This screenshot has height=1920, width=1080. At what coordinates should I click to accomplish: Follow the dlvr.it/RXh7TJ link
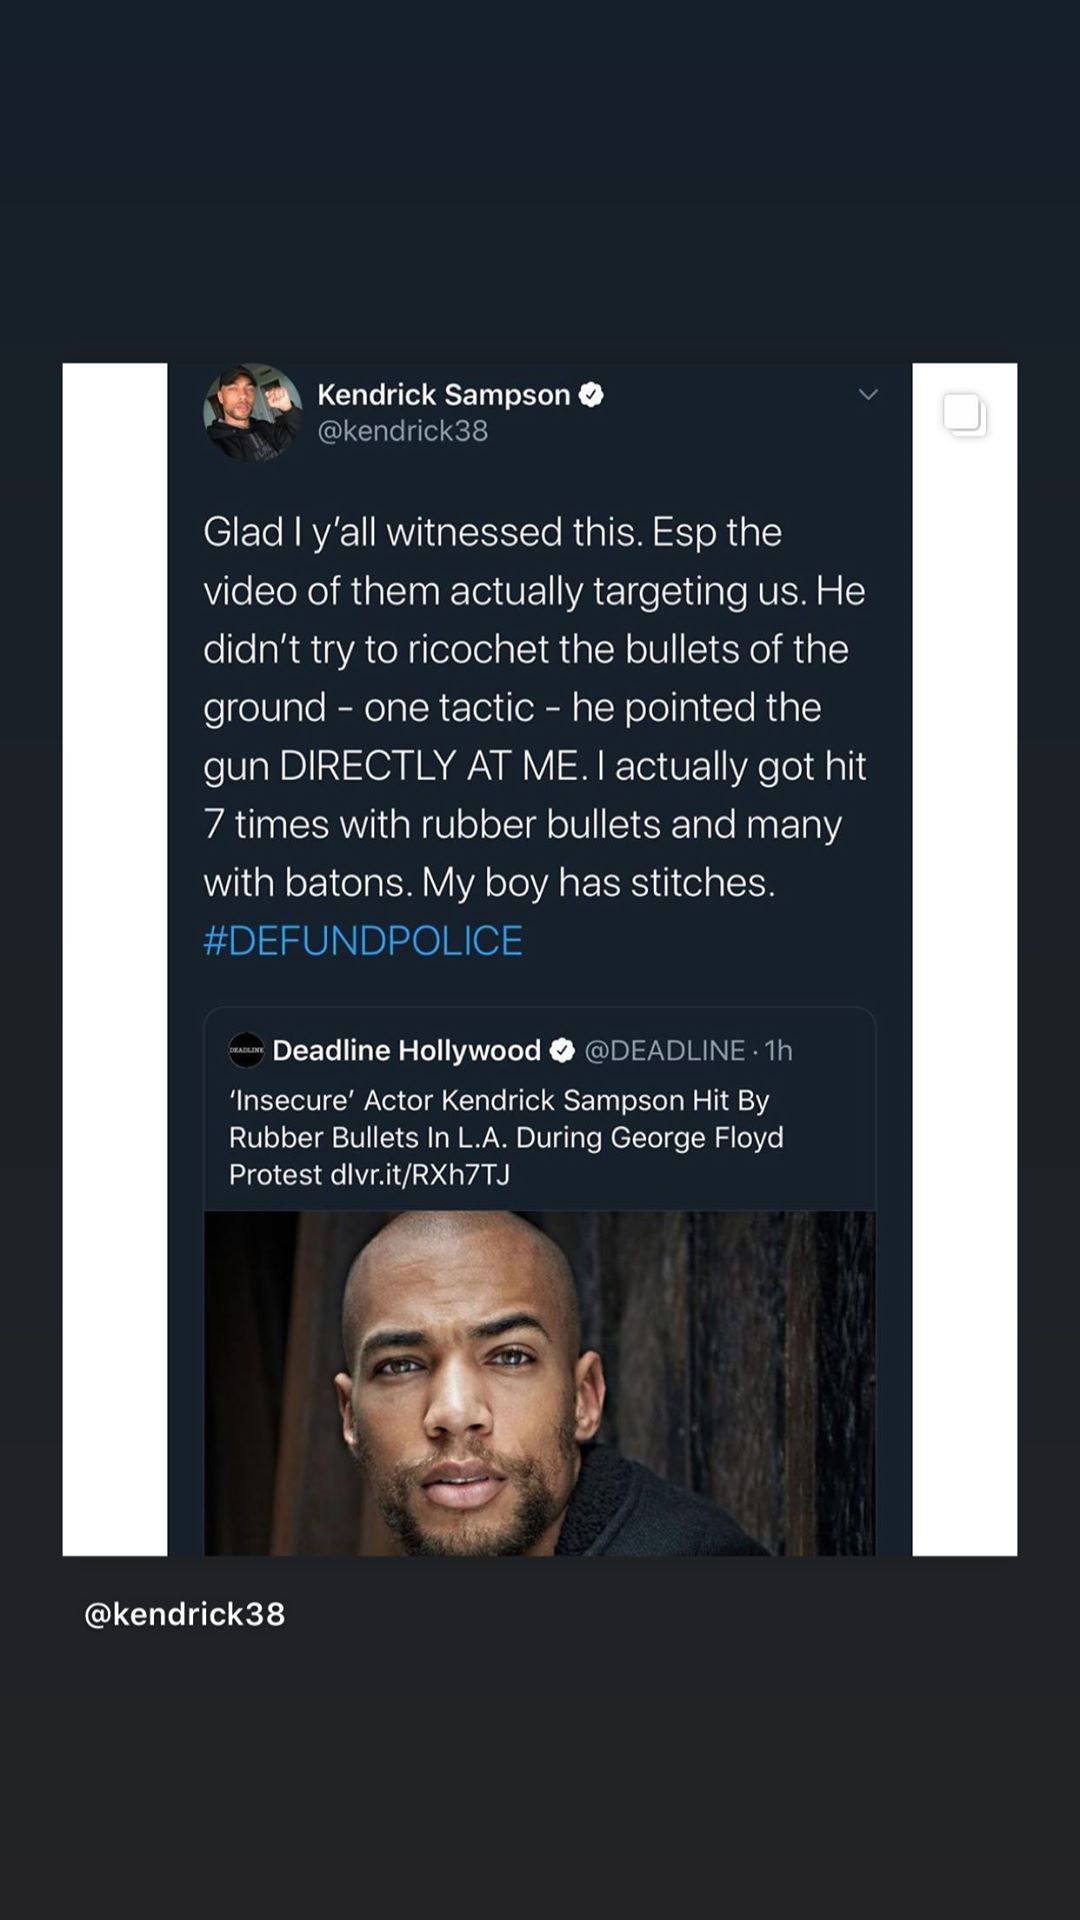pyautogui.click(x=420, y=1174)
